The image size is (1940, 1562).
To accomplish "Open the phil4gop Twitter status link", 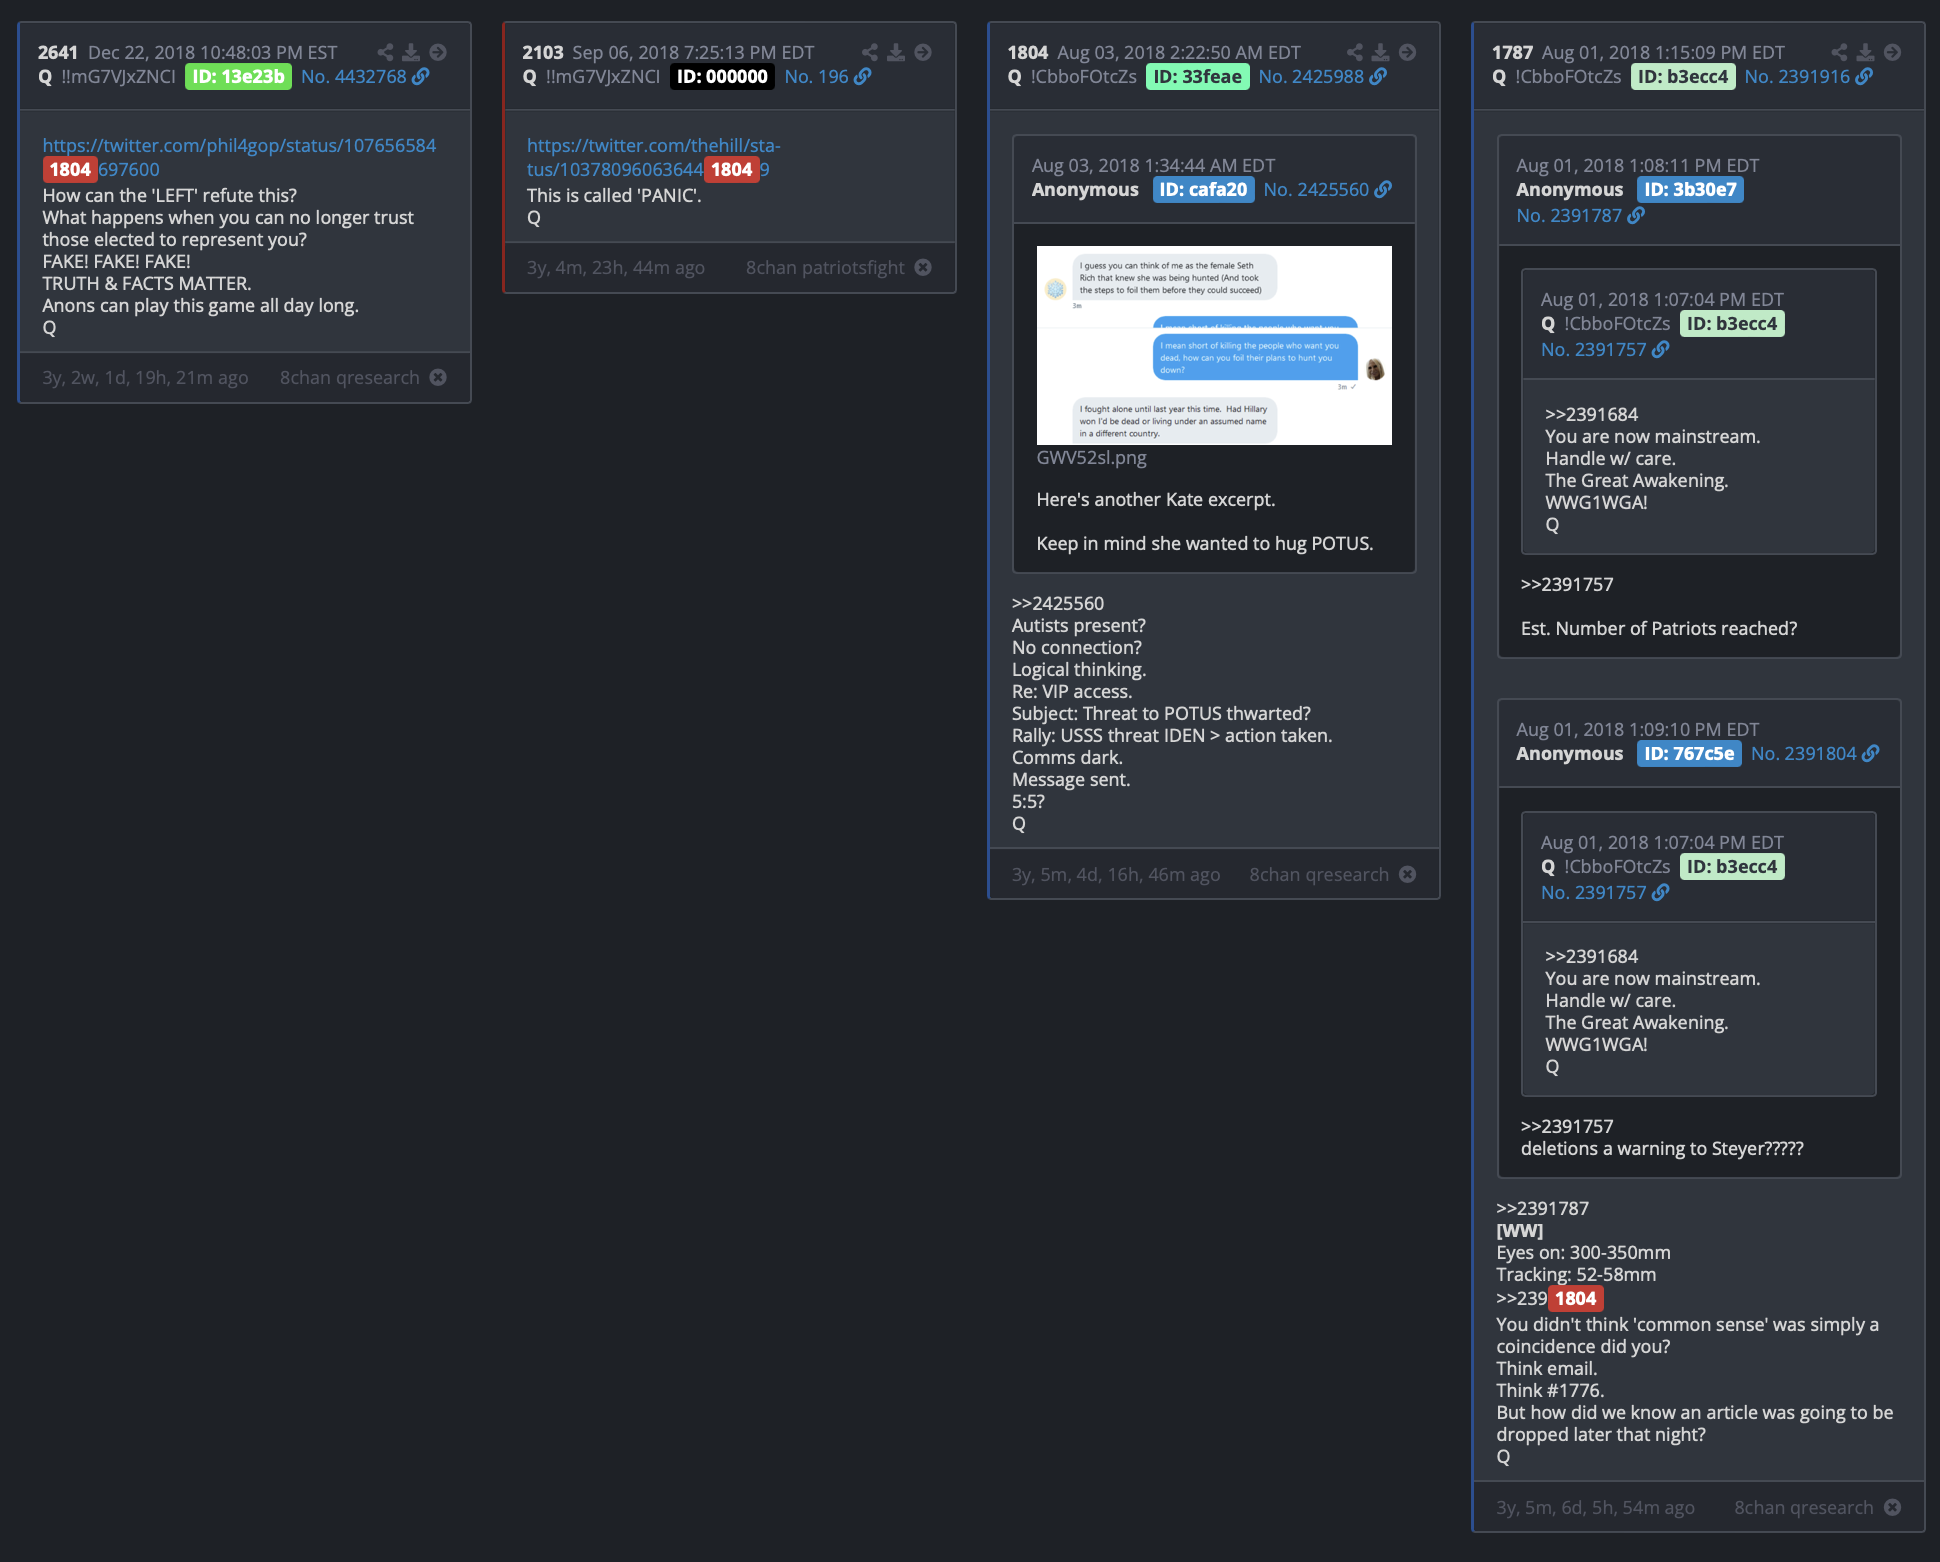I will [239, 157].
